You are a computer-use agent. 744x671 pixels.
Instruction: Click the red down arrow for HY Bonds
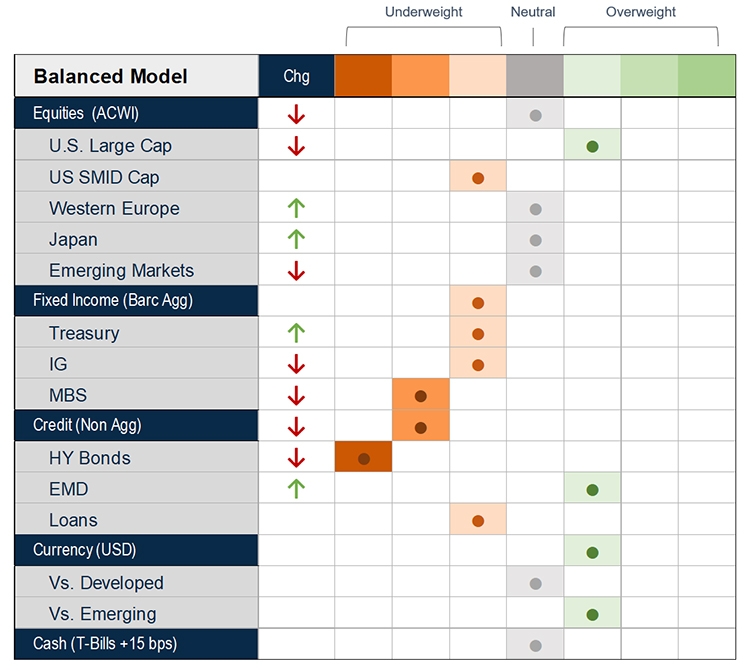tap(296, 457)
